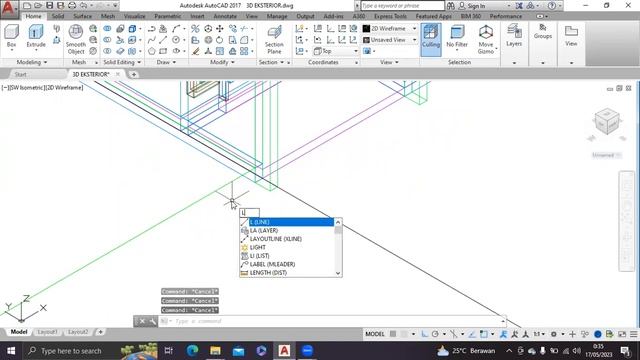
Task: Toggle Clean Screen in status bar
Action: click(x=622, y=334)
